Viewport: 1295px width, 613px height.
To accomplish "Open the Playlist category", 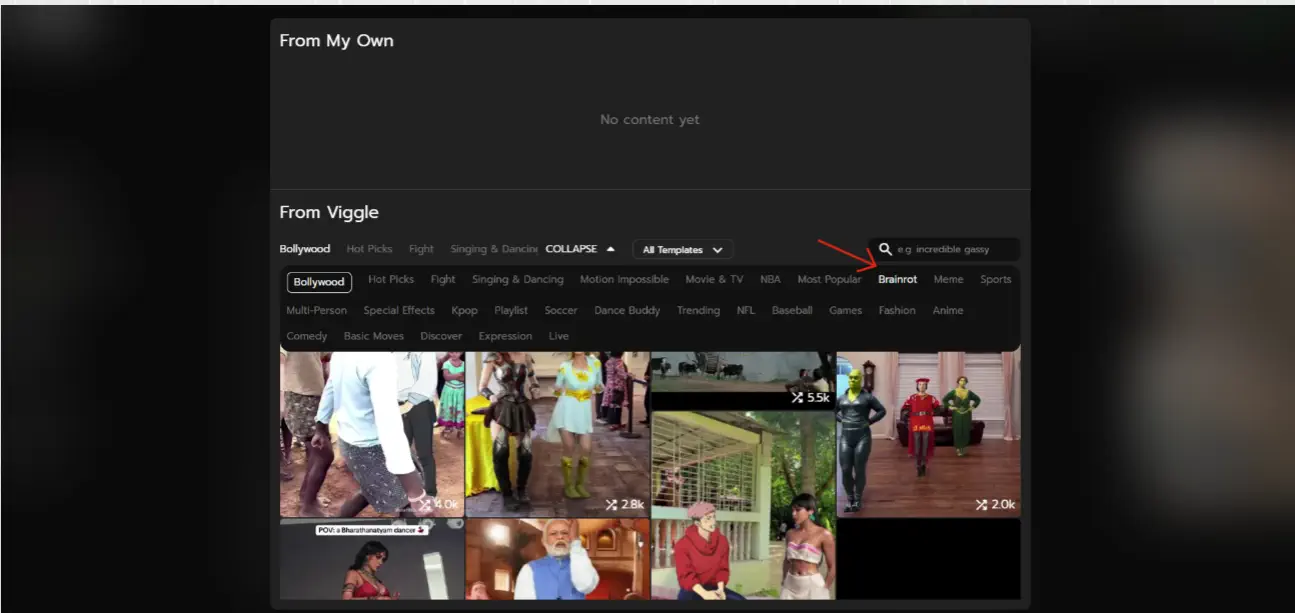I will (511, 310).
